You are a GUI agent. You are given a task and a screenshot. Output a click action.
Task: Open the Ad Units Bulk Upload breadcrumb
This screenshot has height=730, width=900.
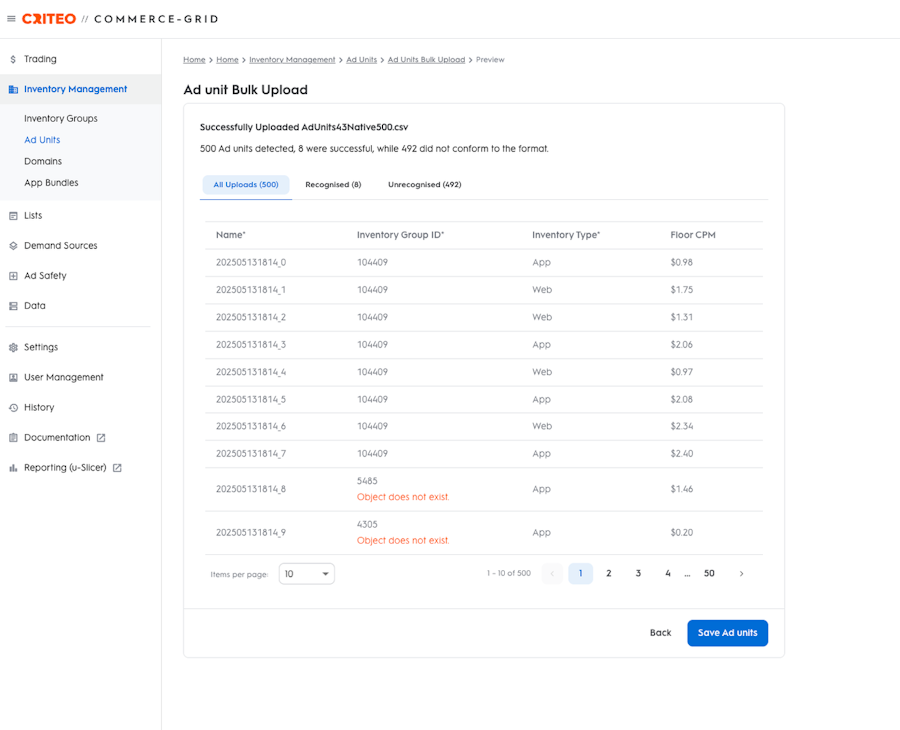coord(426,60)
